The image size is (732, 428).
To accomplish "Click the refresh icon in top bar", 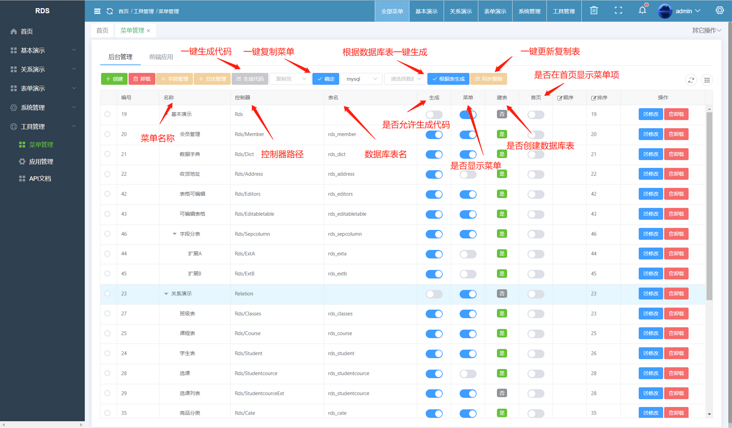I will [x=109, y=11].
